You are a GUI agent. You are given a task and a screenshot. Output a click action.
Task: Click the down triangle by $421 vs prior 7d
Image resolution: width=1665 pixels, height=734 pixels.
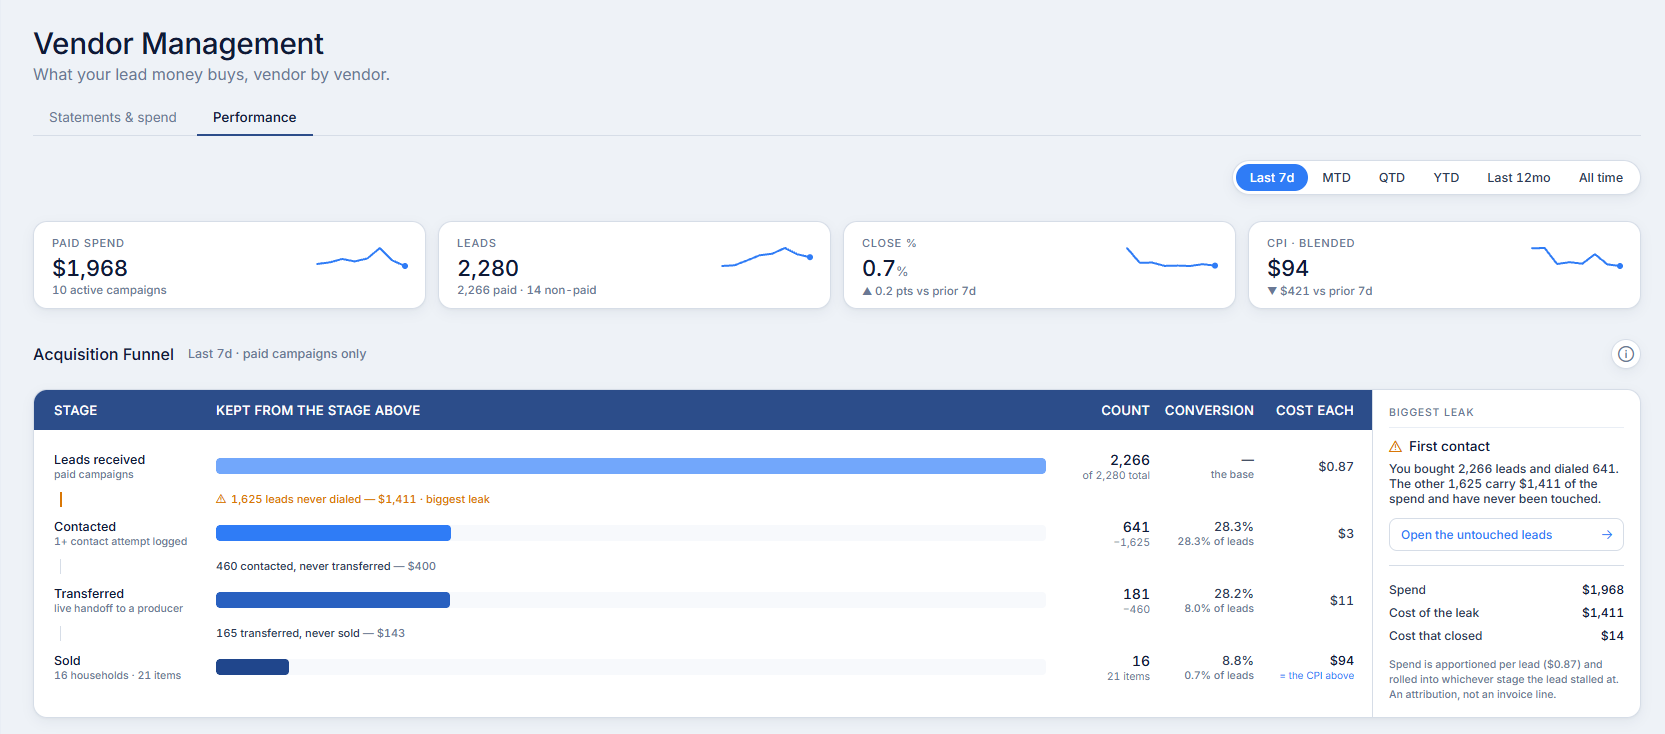click(x=1272, y=291)
